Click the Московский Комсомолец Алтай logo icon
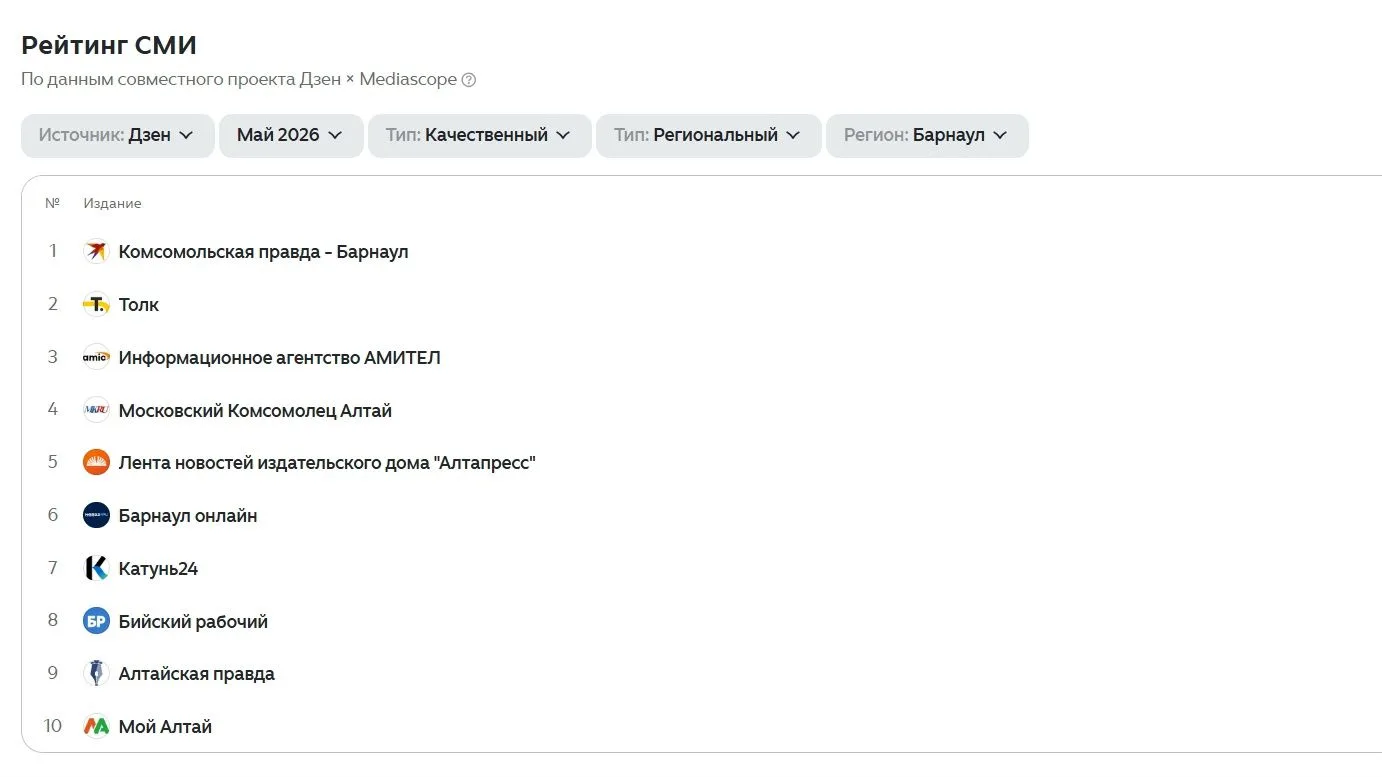 96,410
